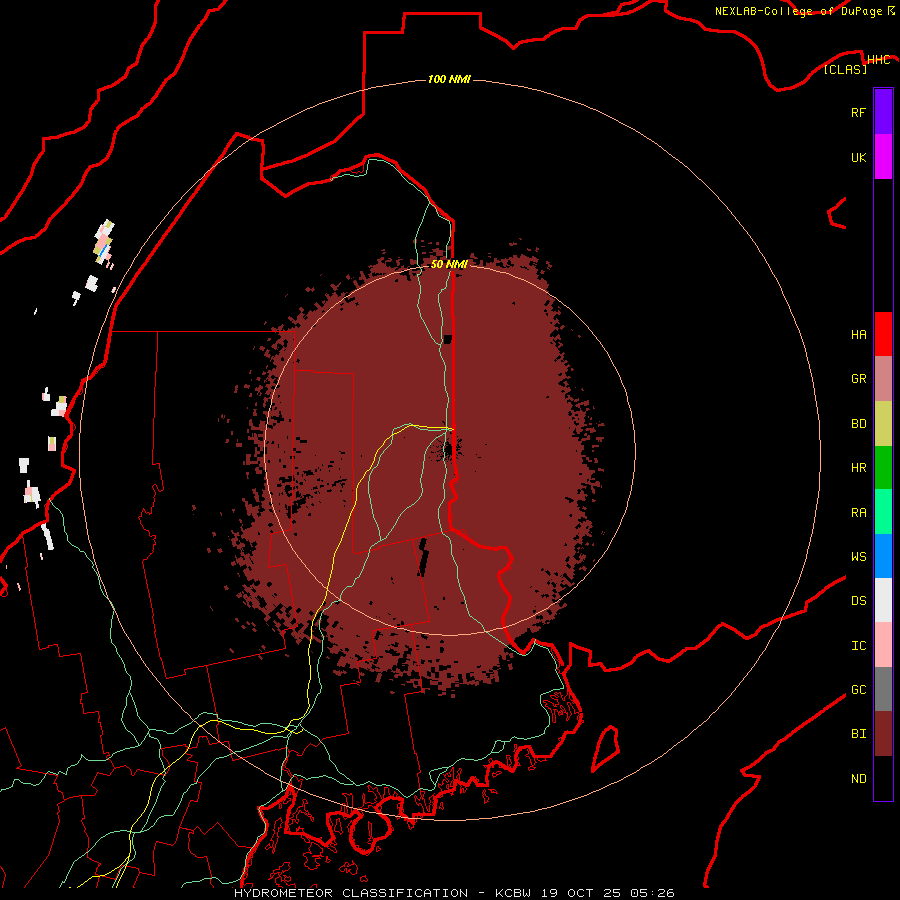Click the HR legend label
Screen dimensions: 900x900
858,468
